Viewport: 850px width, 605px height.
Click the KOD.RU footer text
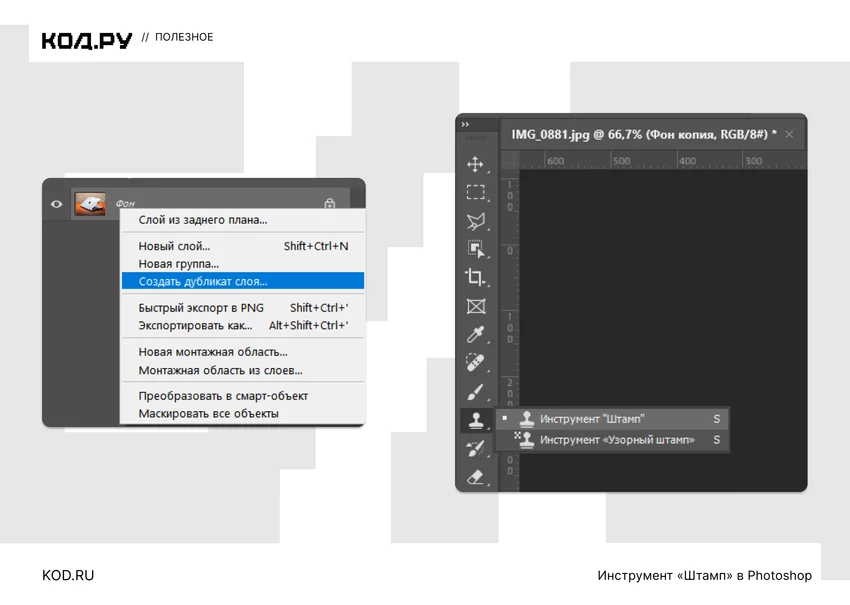(x=68, y=575)
